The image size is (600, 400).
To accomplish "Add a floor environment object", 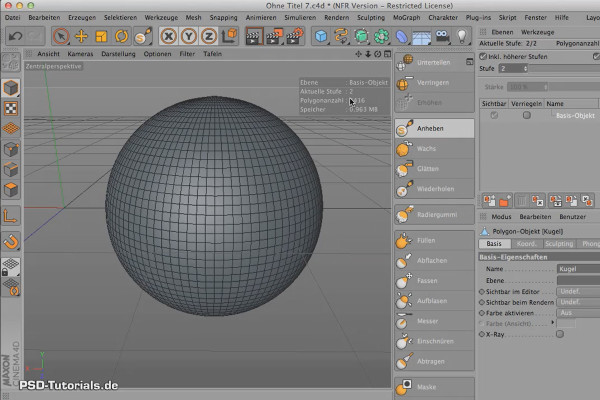I will click(422, 37).
